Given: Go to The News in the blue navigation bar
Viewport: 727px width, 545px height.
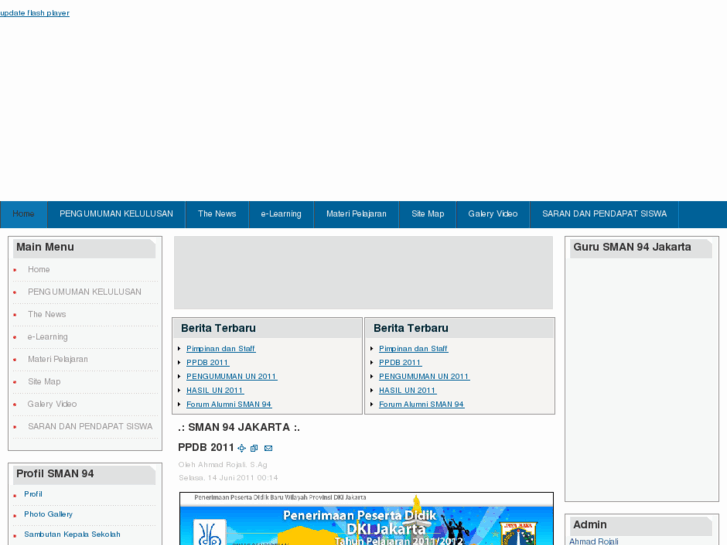Looking at the screenshot, I should 217,214.
